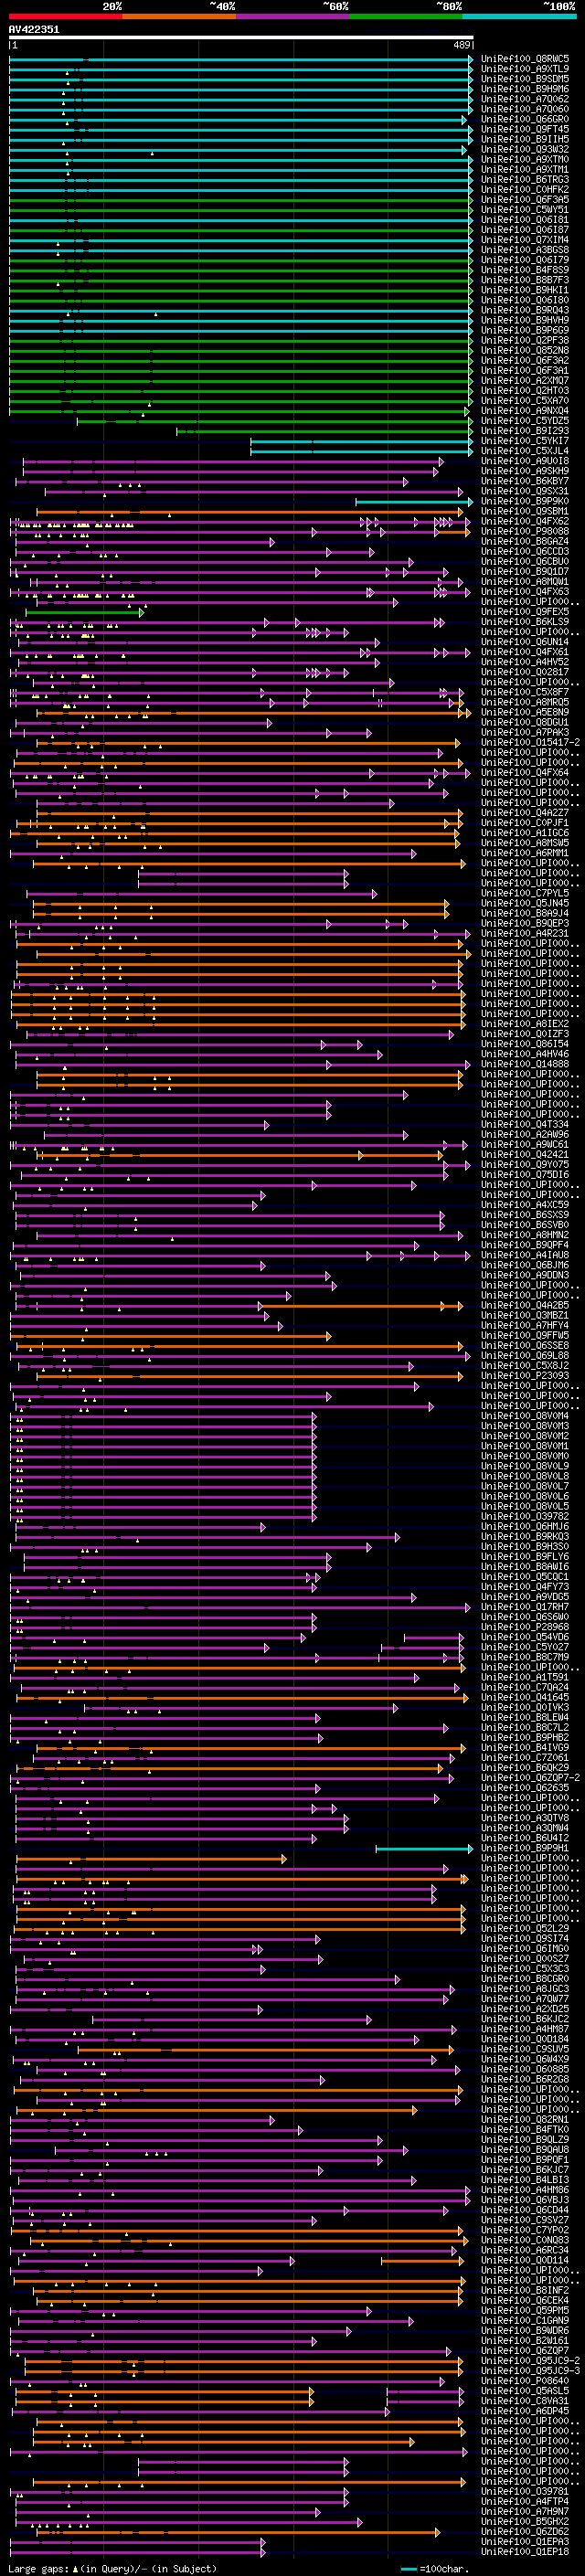Click the UniRef100_B9RKQ3 label
The width and height of the screenshot is (585, 2576).
point(525,1536)
